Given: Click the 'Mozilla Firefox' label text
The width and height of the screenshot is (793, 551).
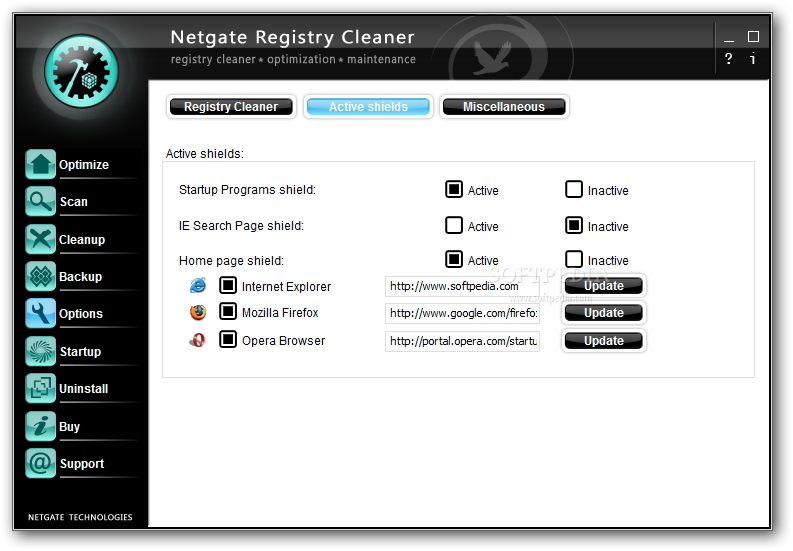Looking at the screenshot, I should 280,313.
